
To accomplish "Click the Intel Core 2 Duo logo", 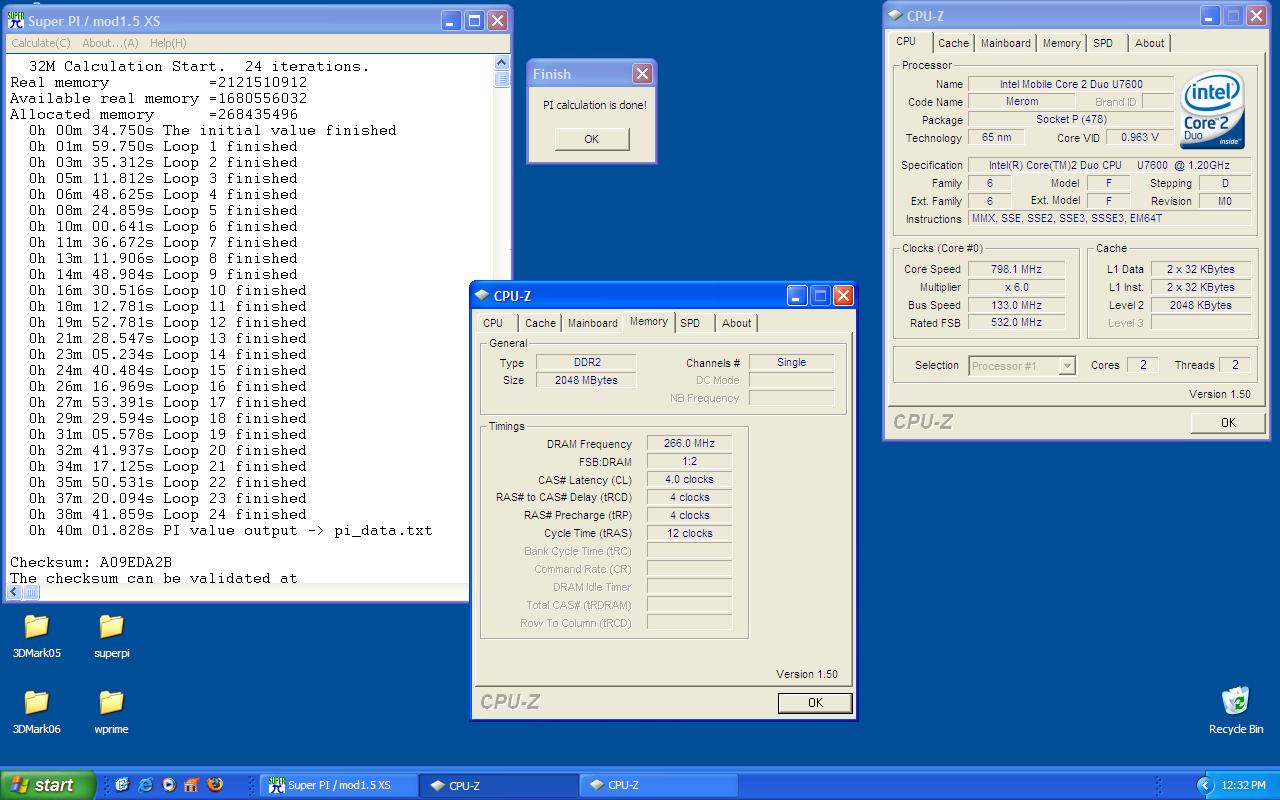I will (1212, 111).
